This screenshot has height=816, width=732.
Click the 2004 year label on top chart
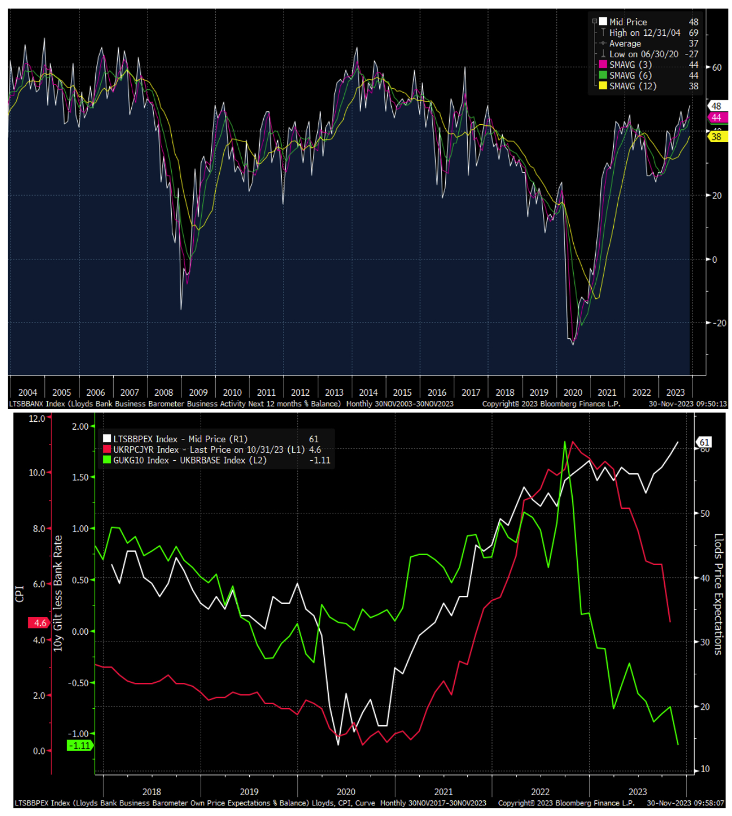pos(28,393)
